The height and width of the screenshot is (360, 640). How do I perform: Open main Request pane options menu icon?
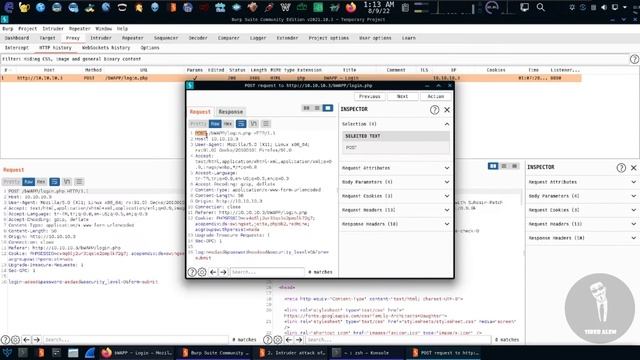point(79,182)
